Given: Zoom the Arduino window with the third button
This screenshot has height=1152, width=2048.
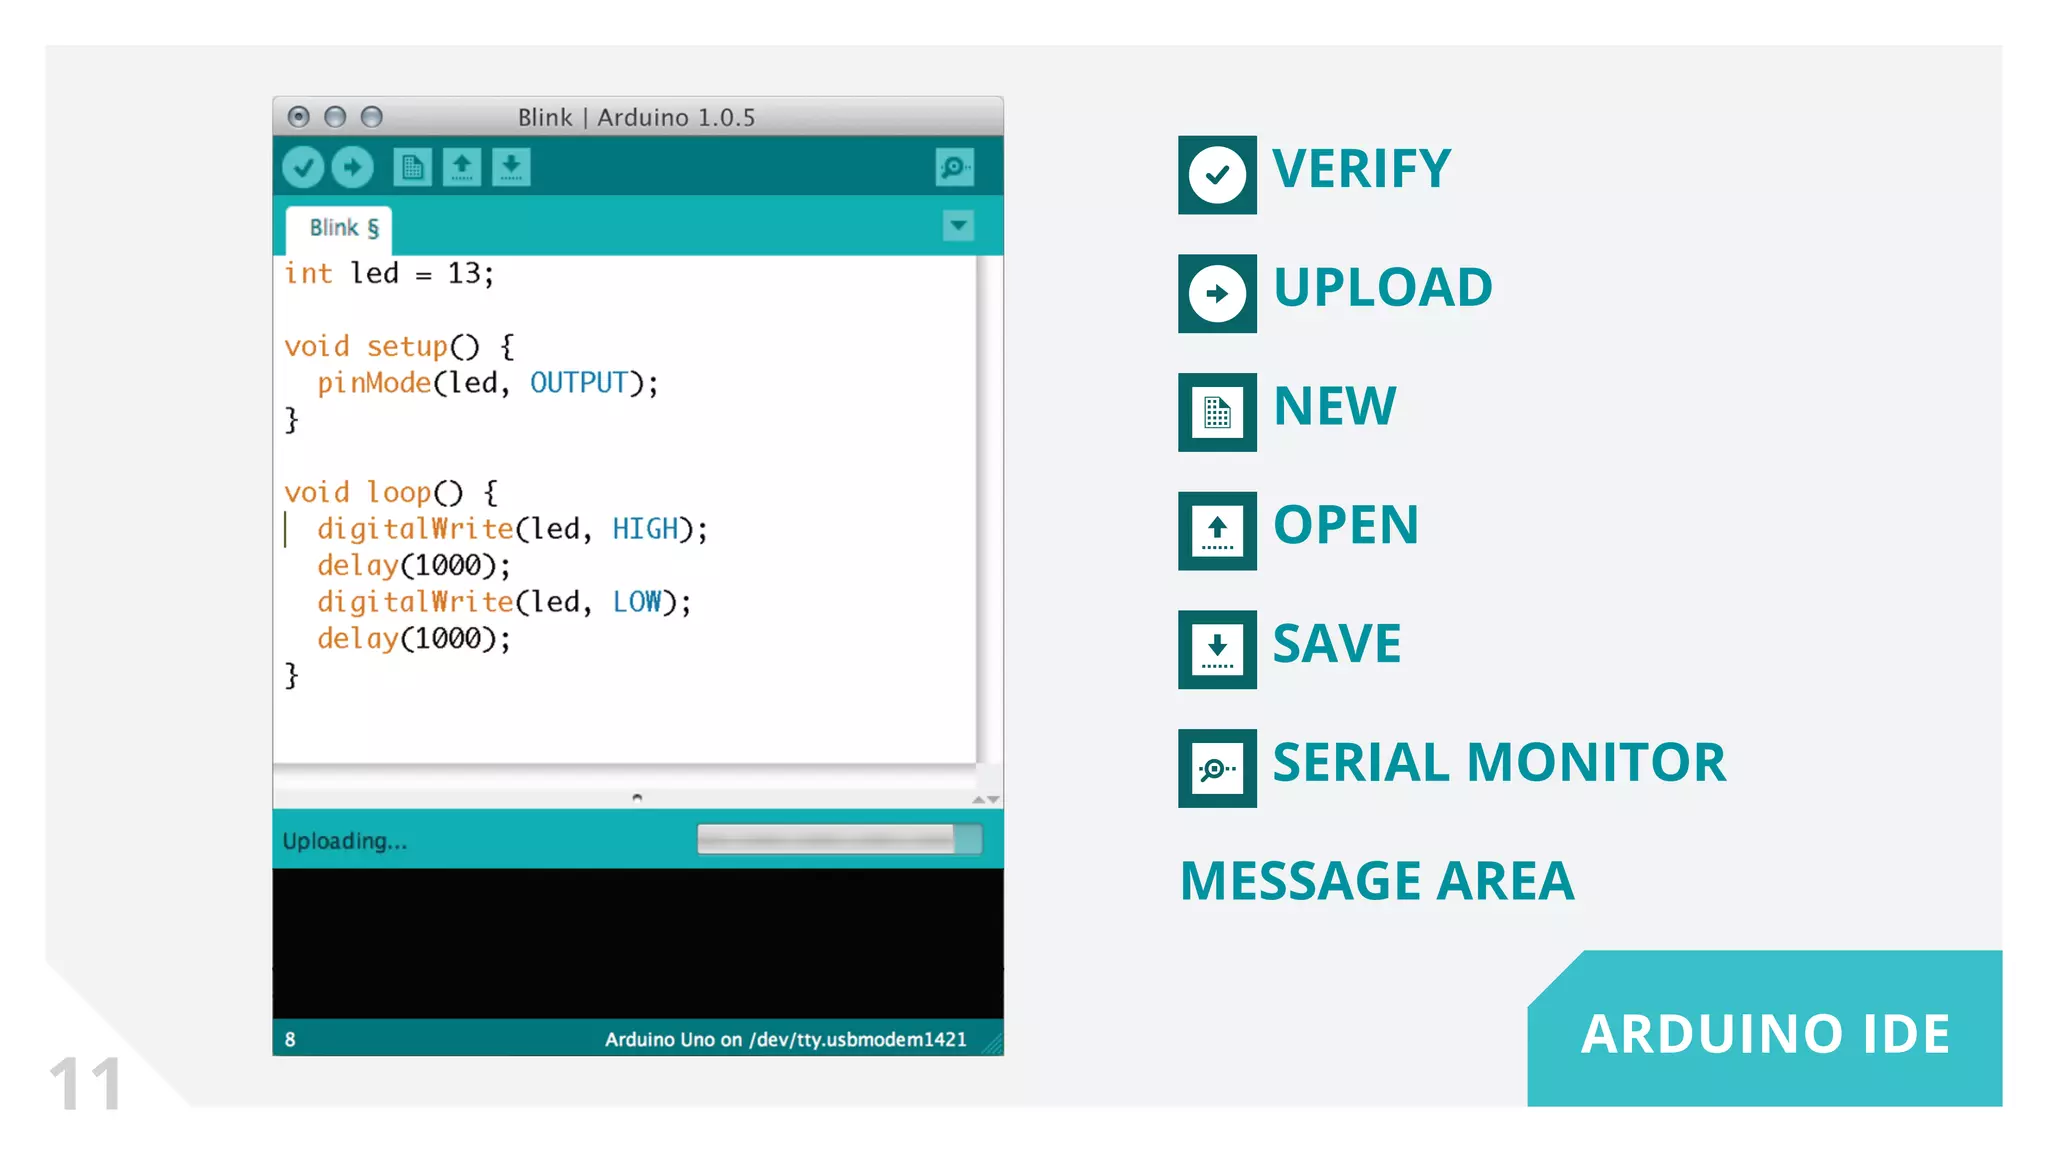Looking at the screenshot, I should click(371, 117).
